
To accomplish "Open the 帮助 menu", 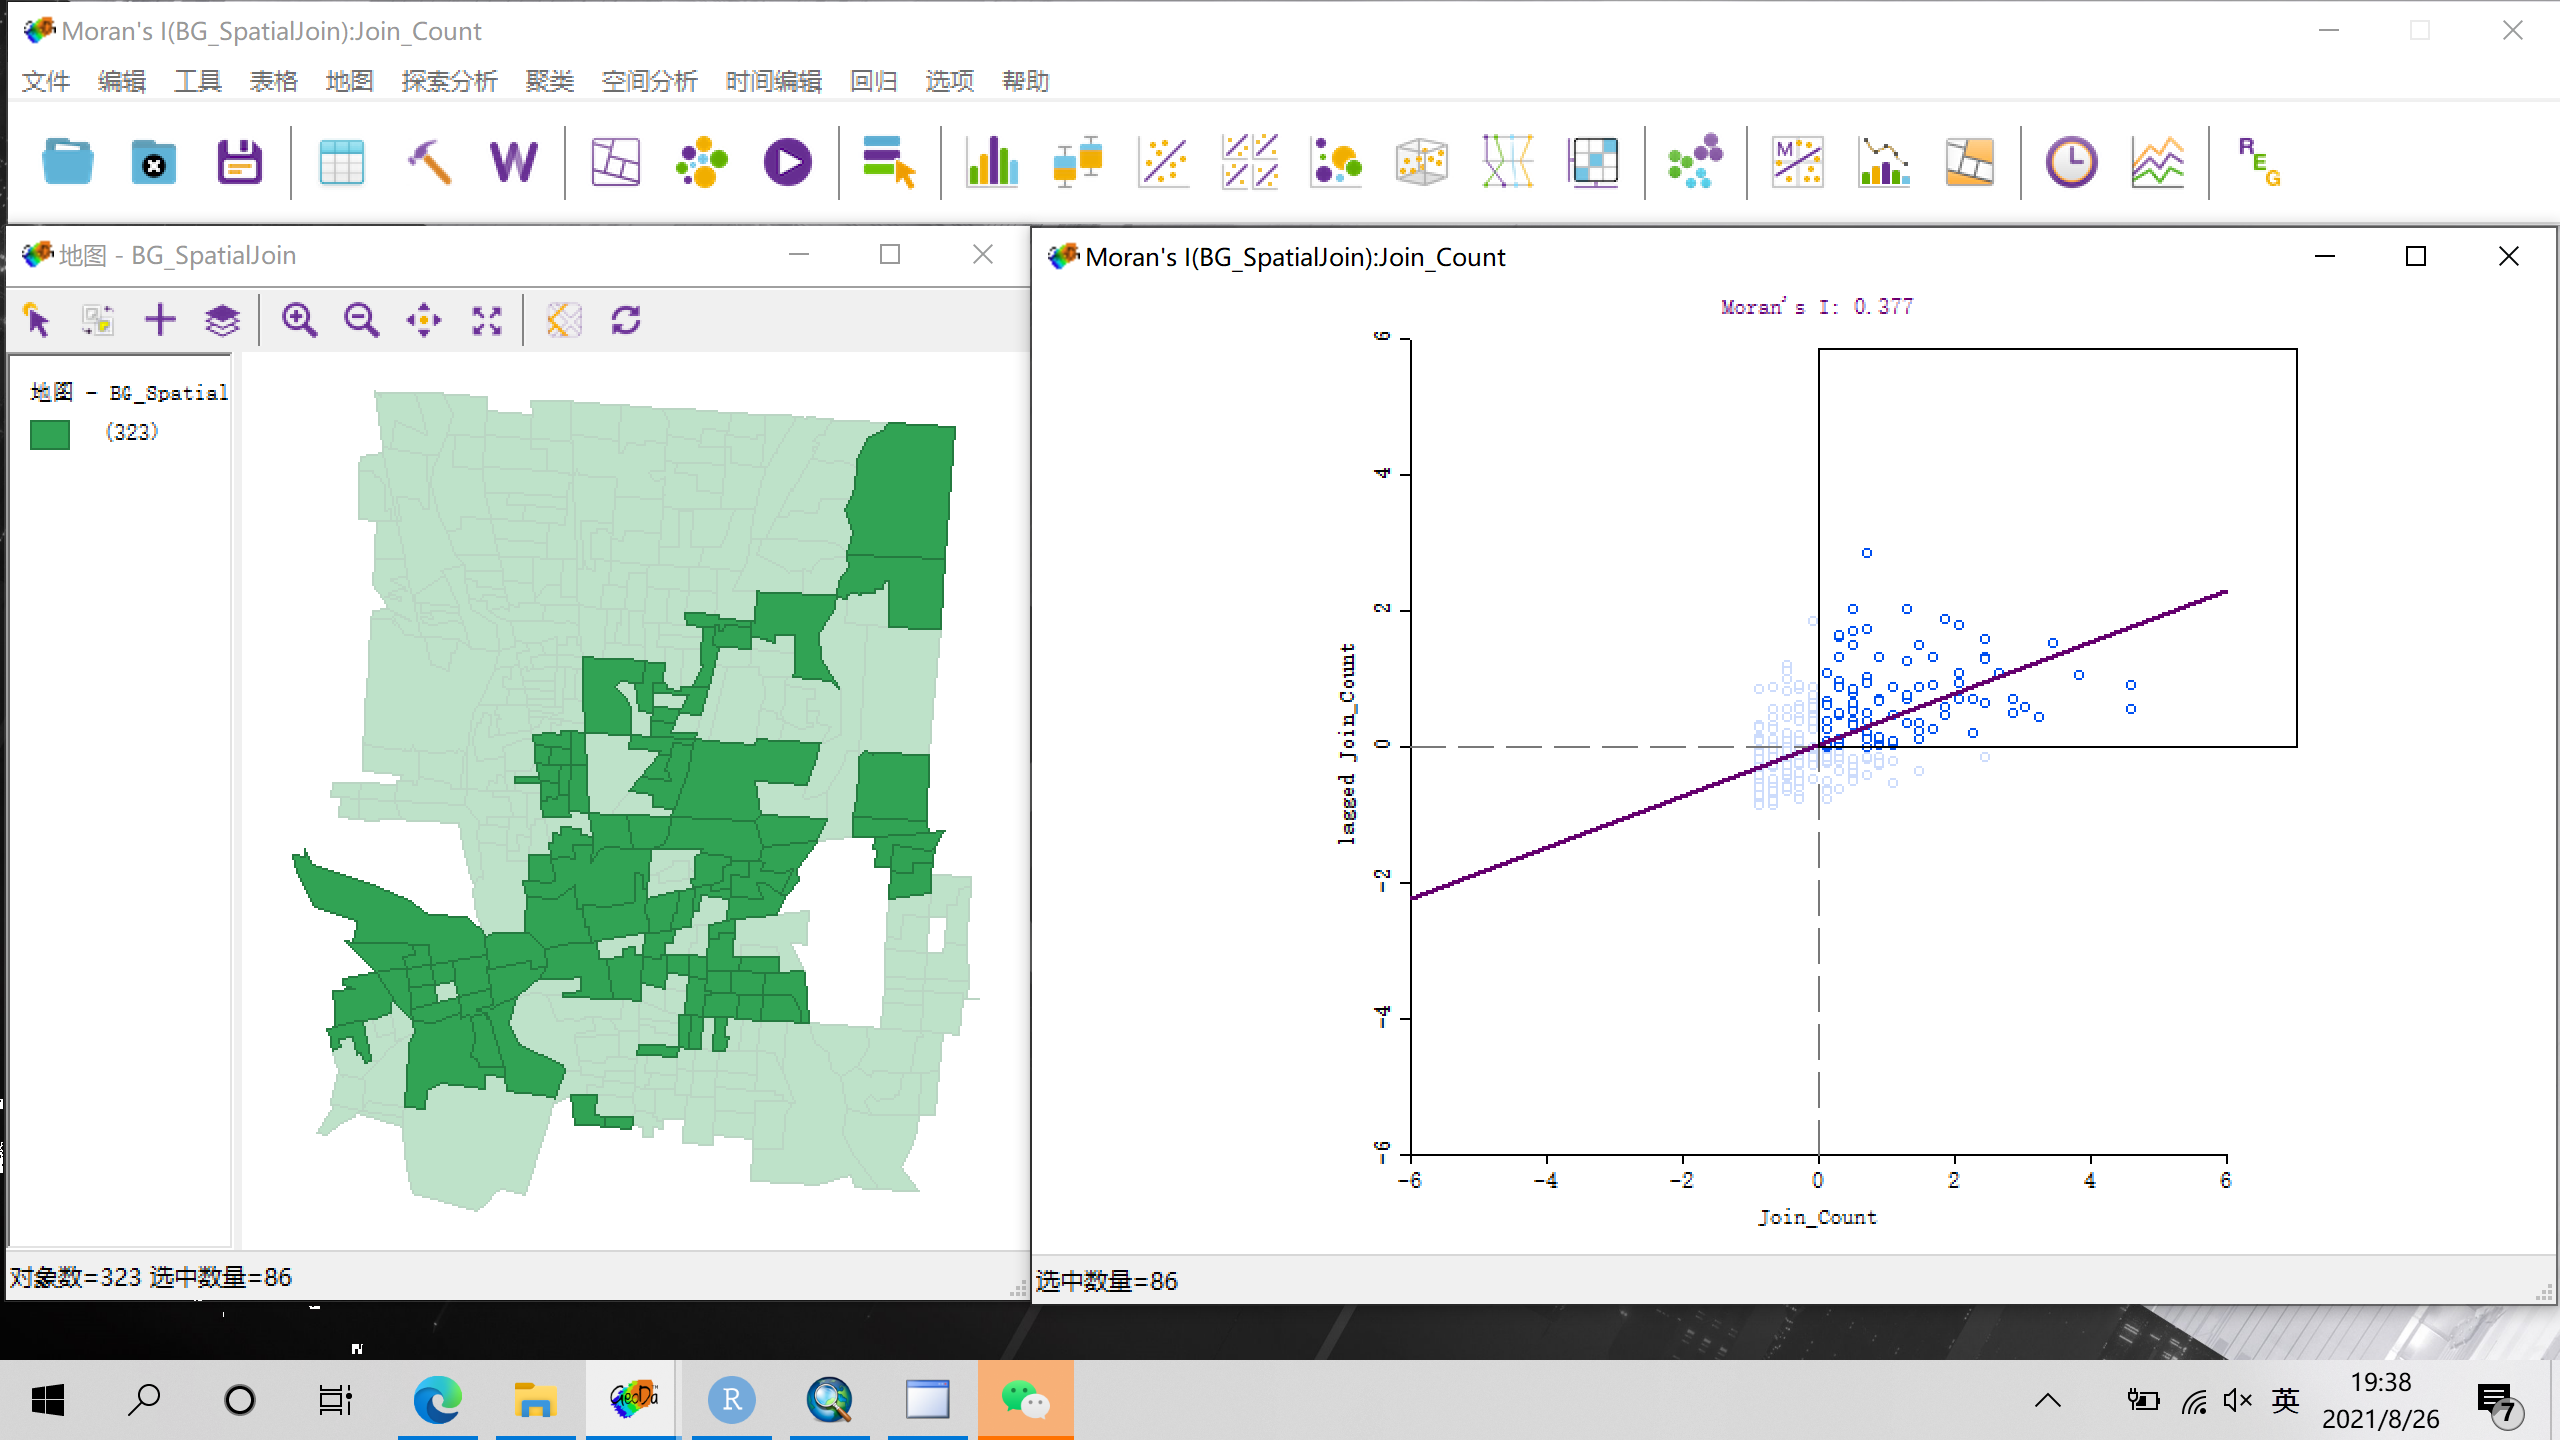I will tap(1026, 81).
